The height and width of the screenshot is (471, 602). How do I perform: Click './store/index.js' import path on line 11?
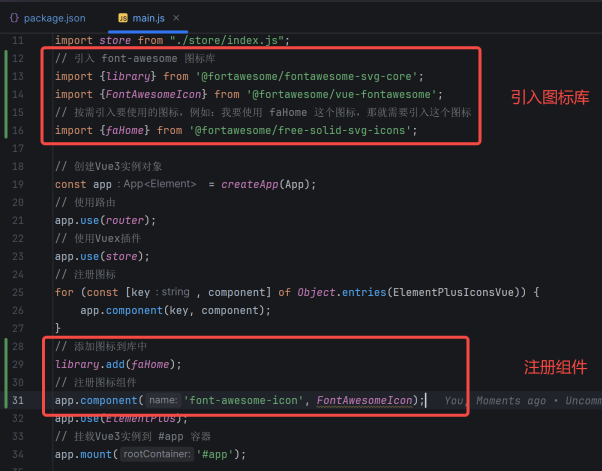coord(227,40)
